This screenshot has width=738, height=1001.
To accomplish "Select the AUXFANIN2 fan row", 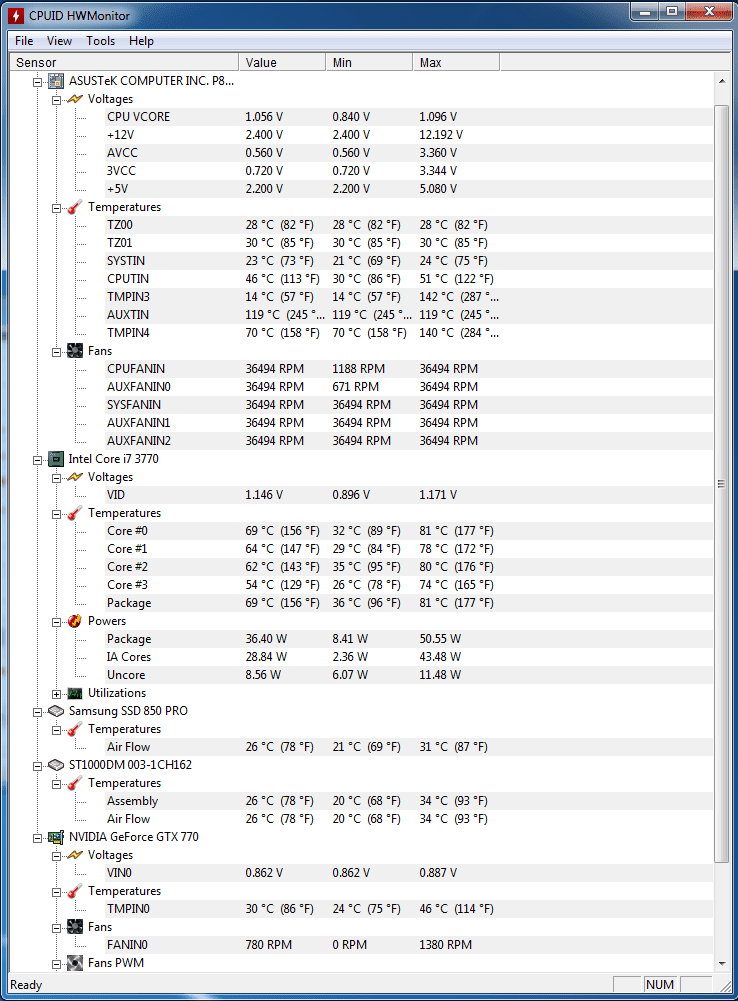I will pos(409,440).
